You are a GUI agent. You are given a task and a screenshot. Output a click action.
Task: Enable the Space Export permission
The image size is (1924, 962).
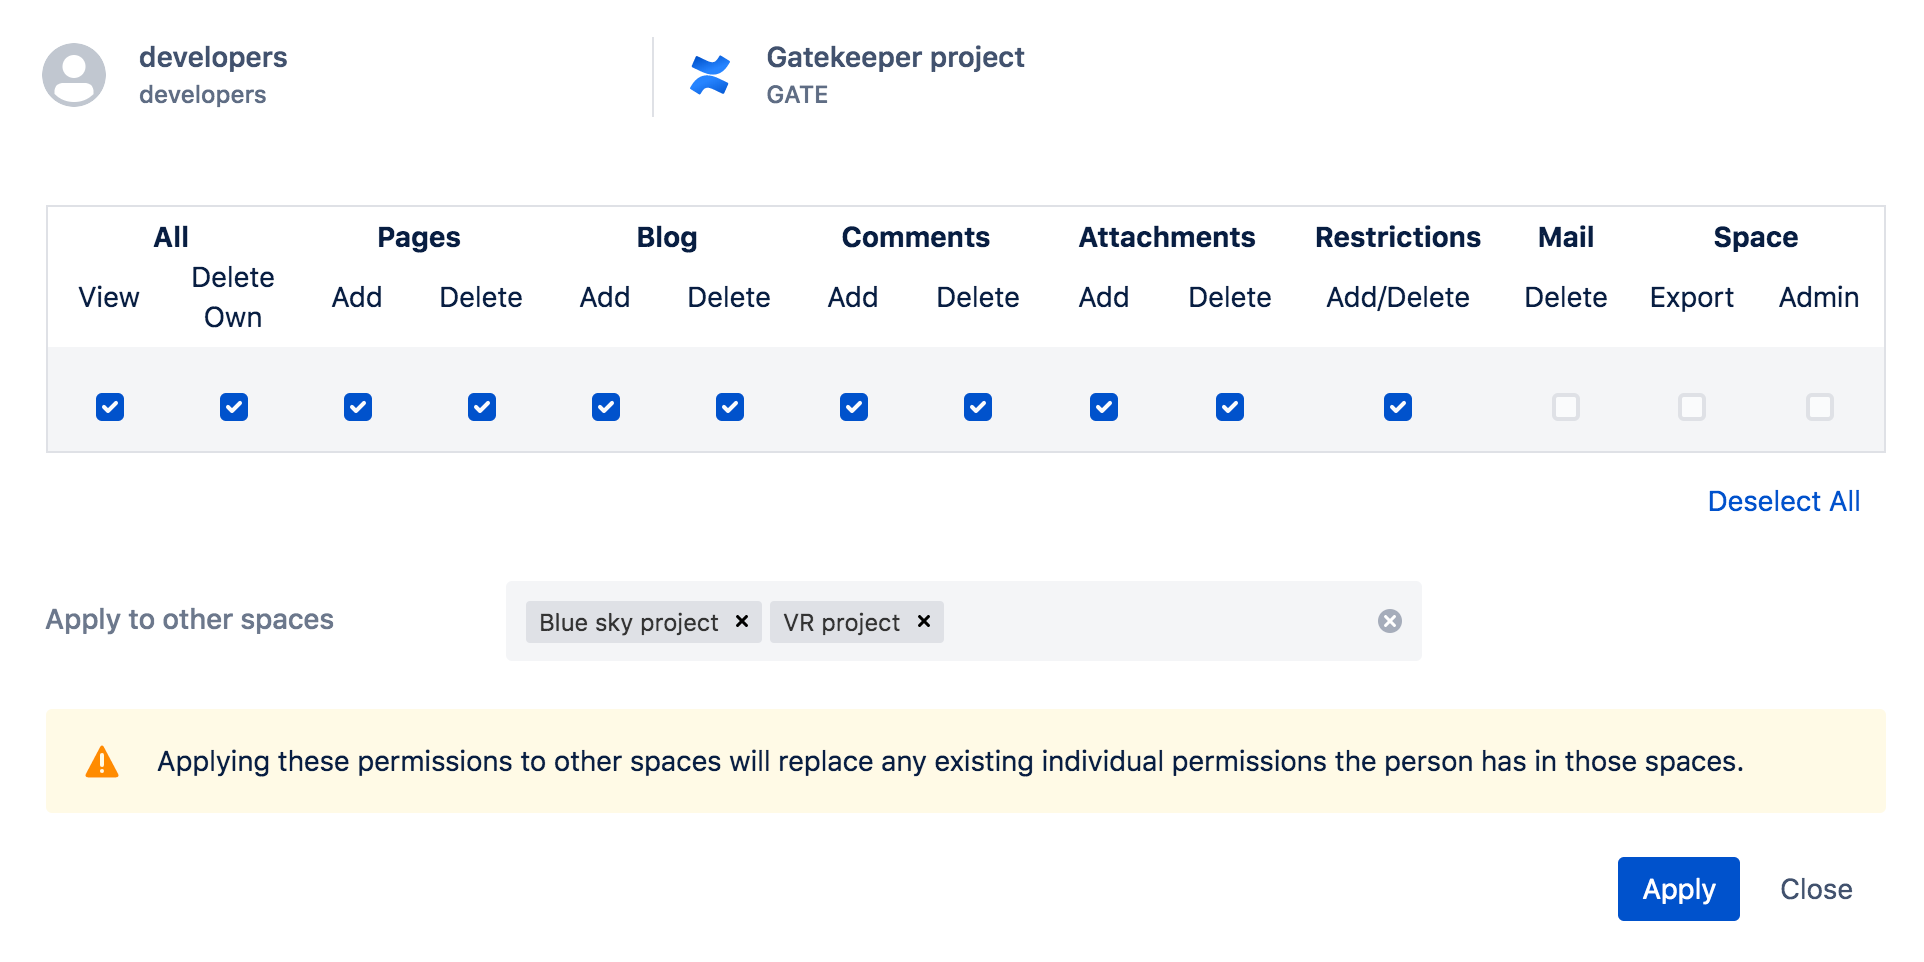point(1692,407)
